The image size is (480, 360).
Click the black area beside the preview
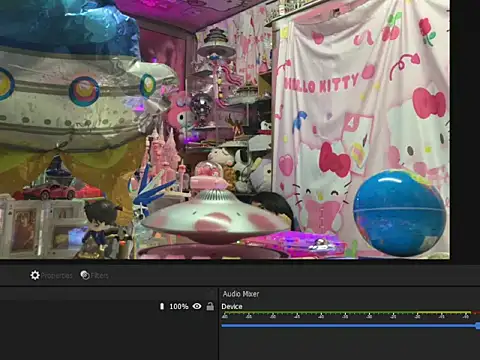pos(465,130)
